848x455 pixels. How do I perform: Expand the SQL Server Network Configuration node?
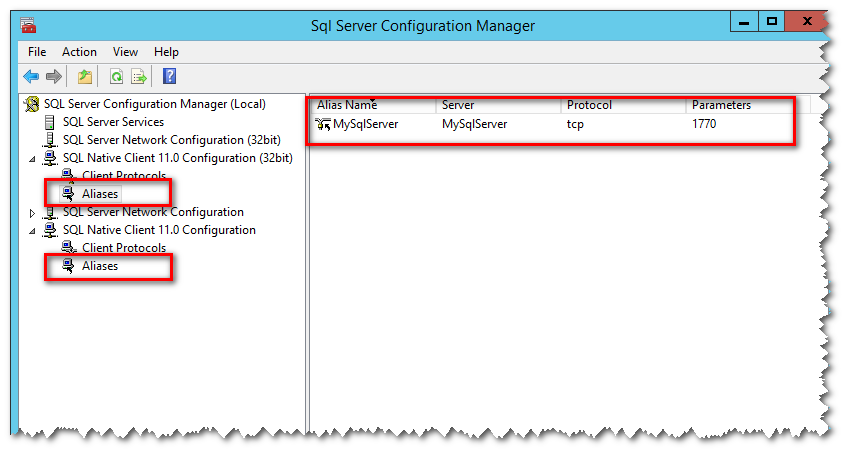tap(32, 213)
